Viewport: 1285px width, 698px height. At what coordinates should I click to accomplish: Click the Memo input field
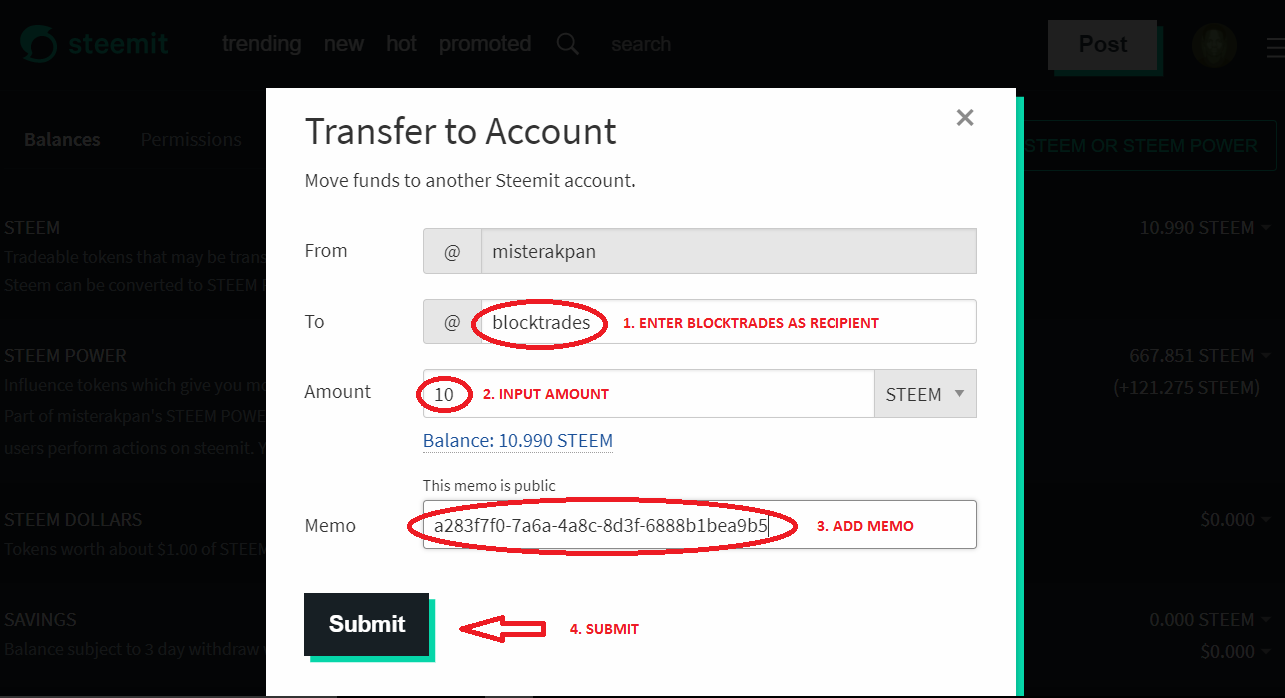(870, 525)
